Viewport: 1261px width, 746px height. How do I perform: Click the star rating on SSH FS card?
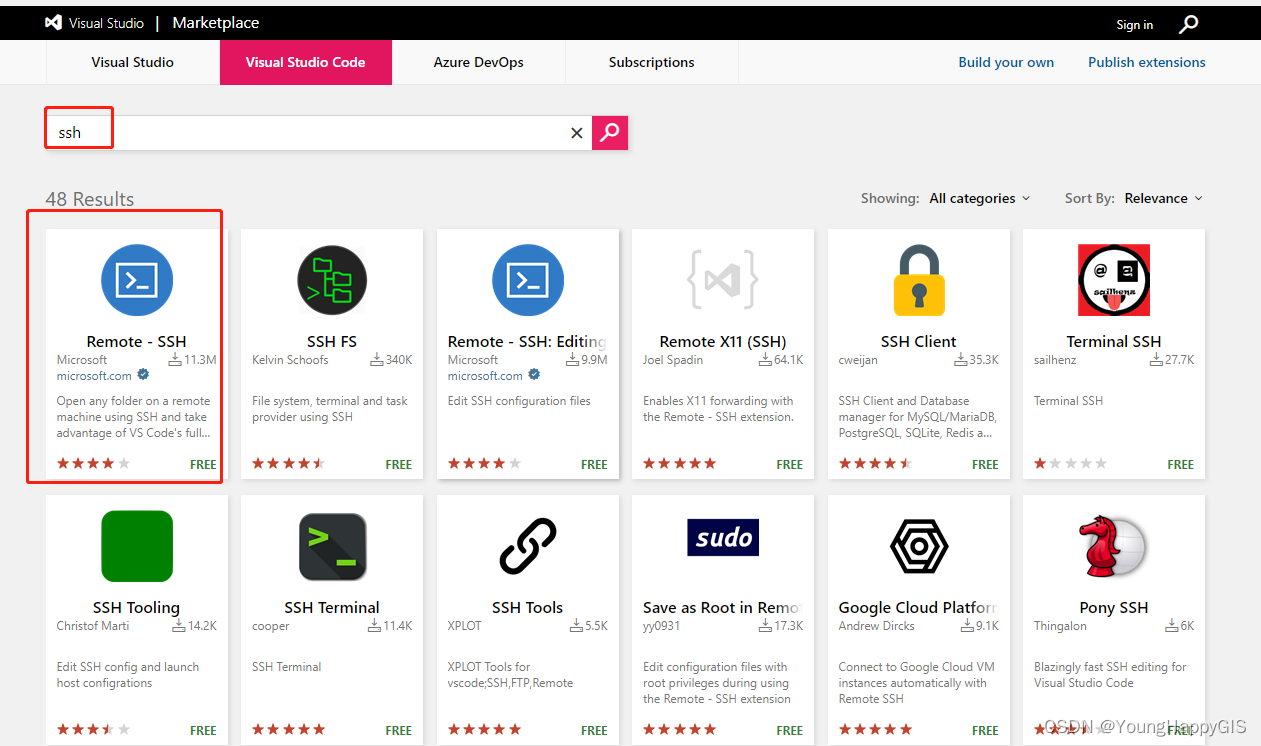tap(289, 464)
